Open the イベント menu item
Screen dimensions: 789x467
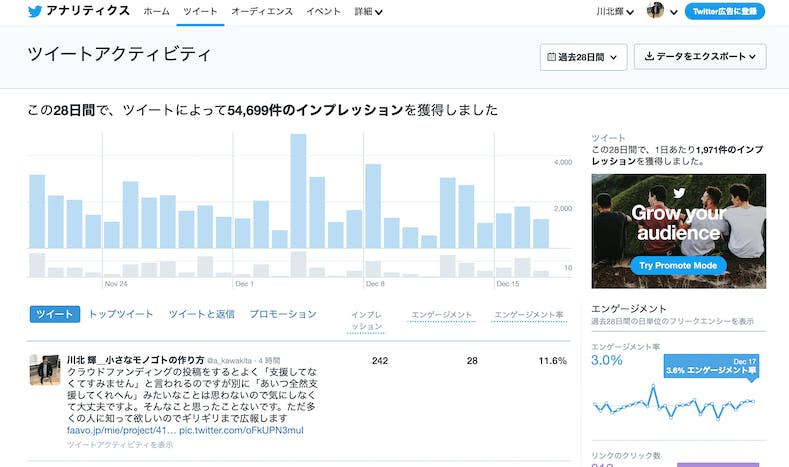[323, 11]
